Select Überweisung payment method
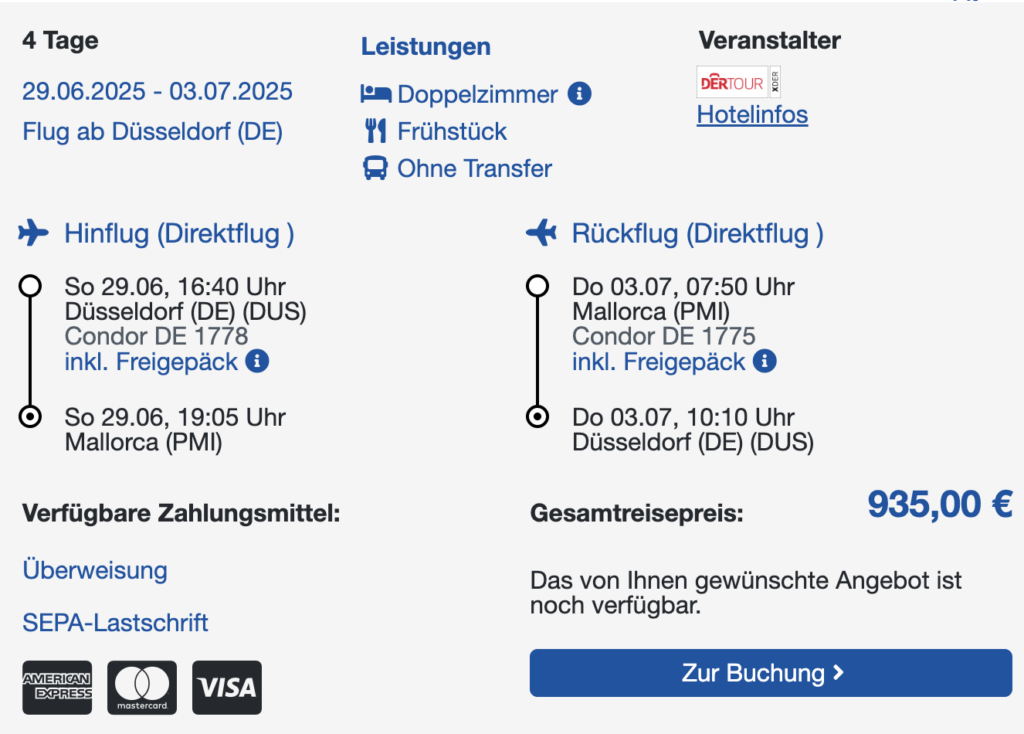The image size is (1024, 734). pyautogui.click(x=95, y=570)
